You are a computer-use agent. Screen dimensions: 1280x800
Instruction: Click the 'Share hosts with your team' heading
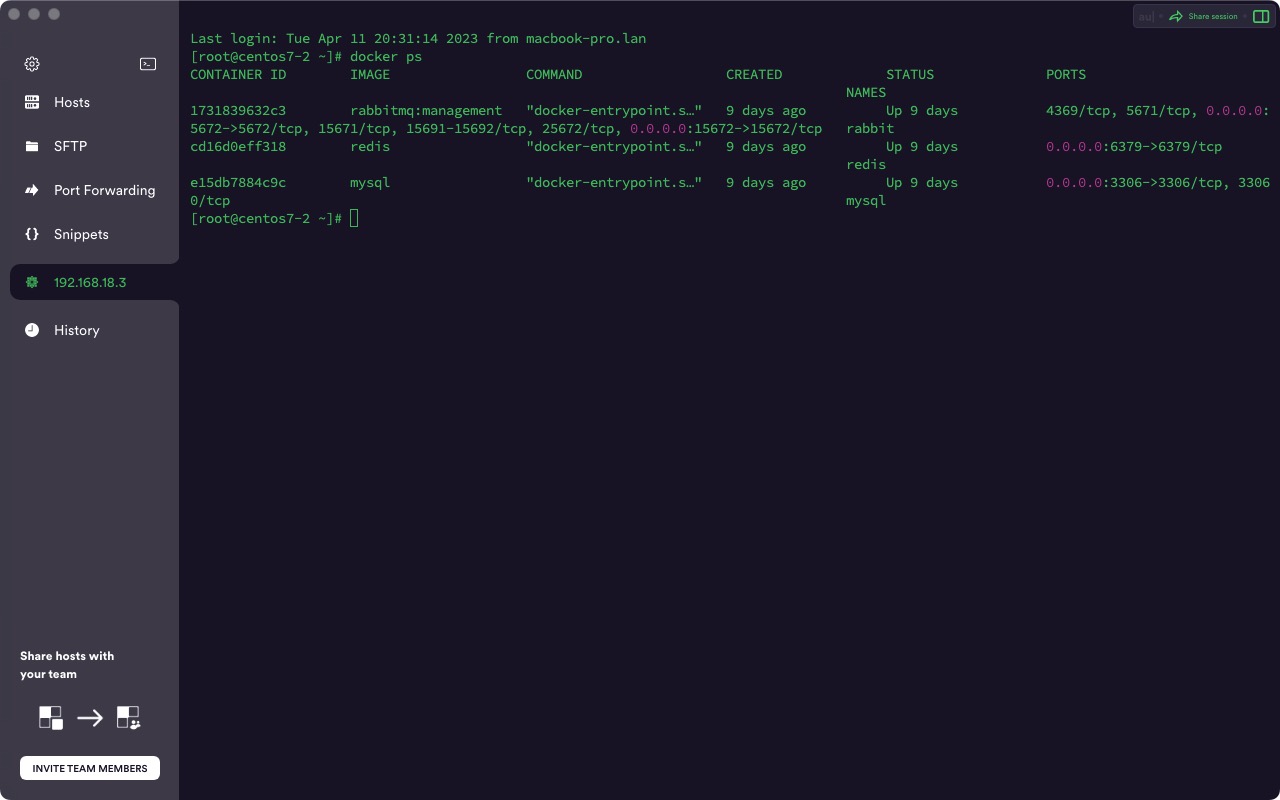click(x=67, y=665)
